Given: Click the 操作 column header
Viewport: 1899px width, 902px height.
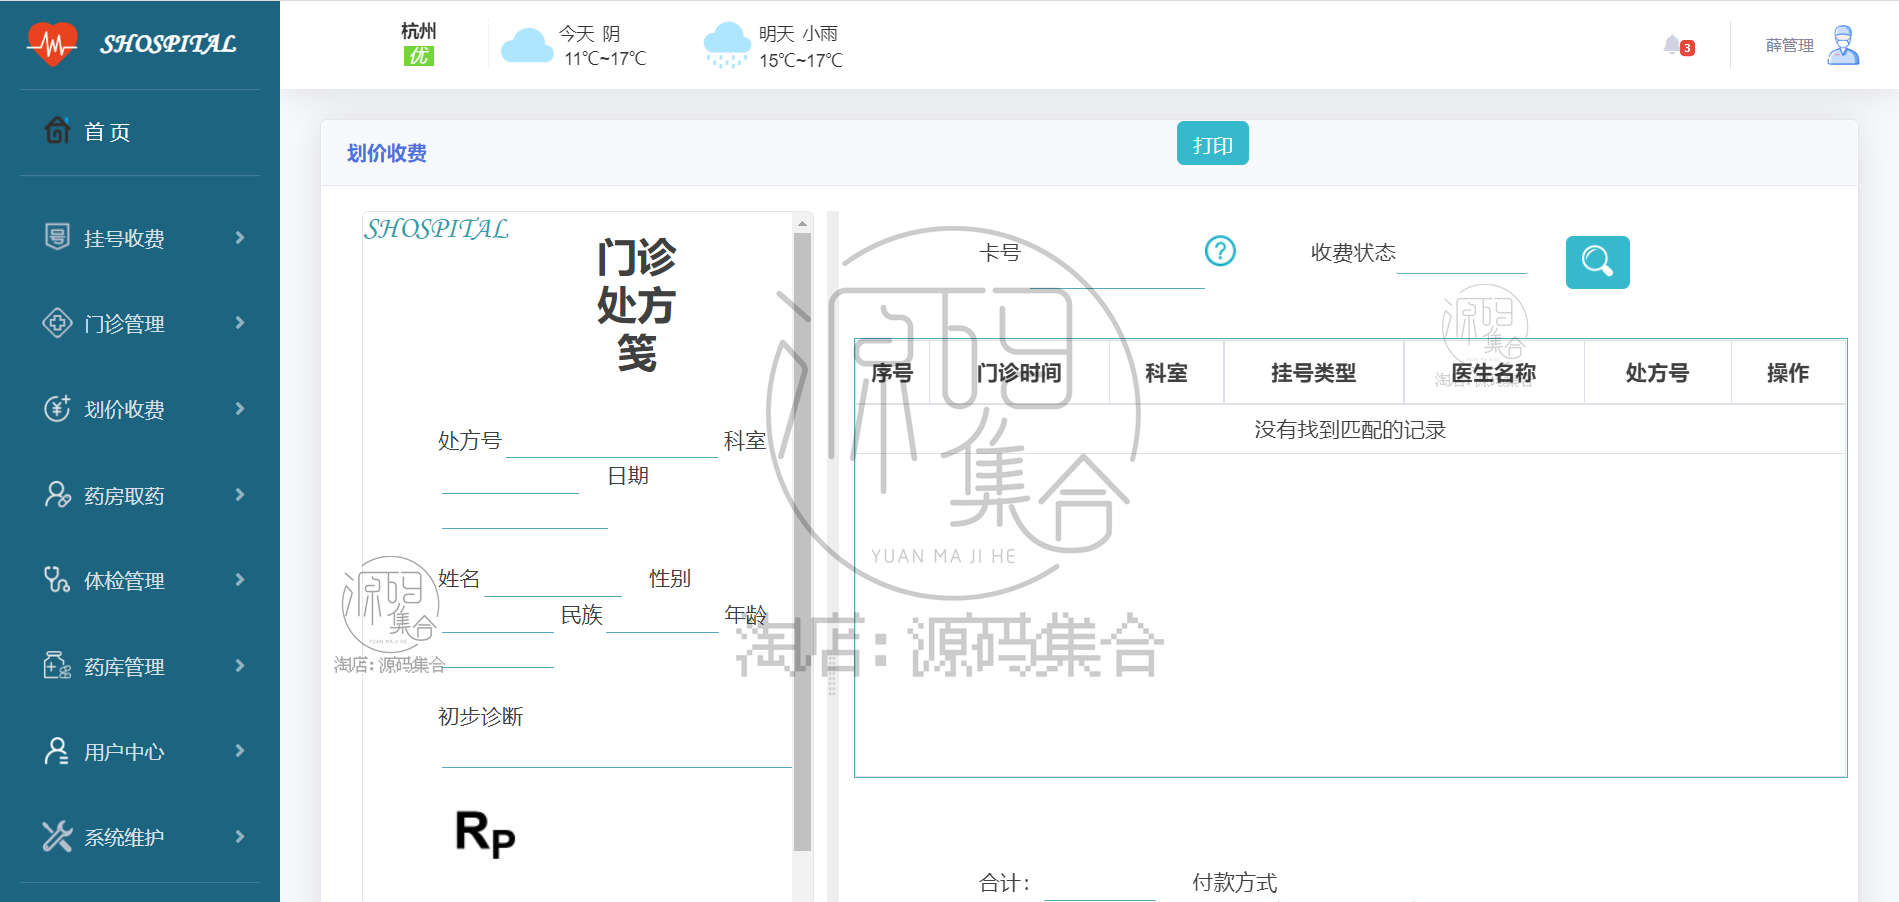Looking at the screenshot, I should point(1788,373).
